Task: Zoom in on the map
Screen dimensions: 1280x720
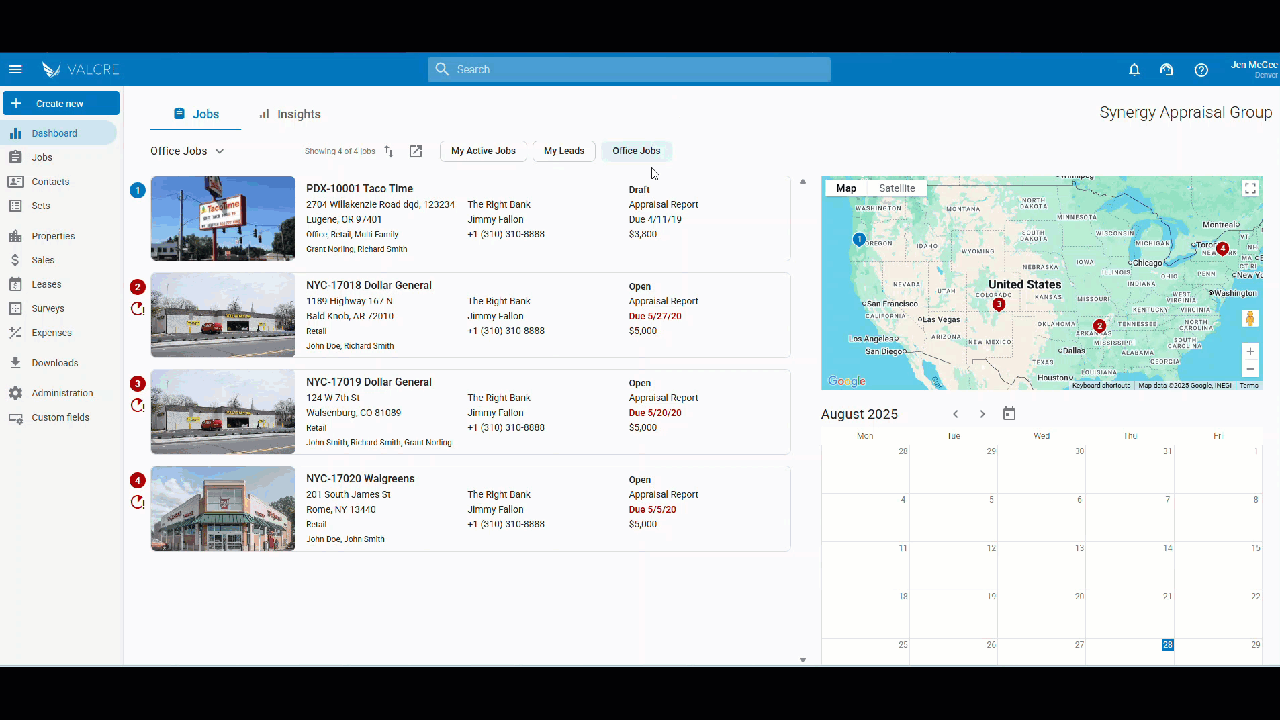Action: [x=1250, y=351]
